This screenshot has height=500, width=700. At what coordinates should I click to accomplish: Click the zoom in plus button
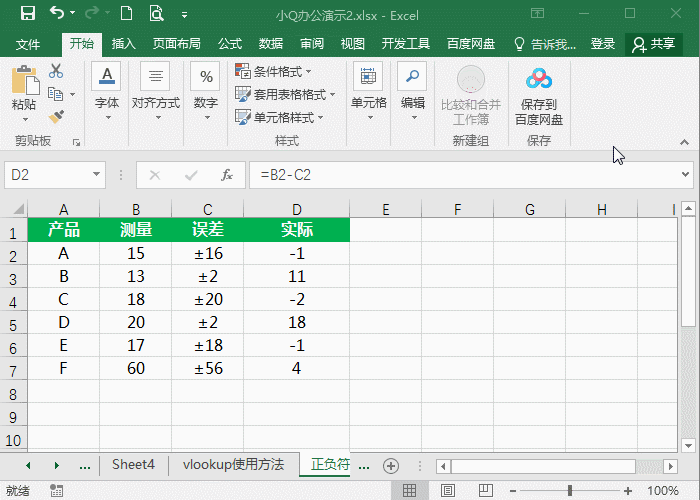(x=628, y=491)
